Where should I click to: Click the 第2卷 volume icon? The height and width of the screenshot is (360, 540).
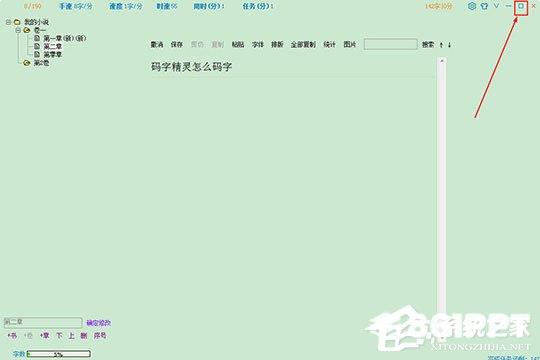coord(27,63)
